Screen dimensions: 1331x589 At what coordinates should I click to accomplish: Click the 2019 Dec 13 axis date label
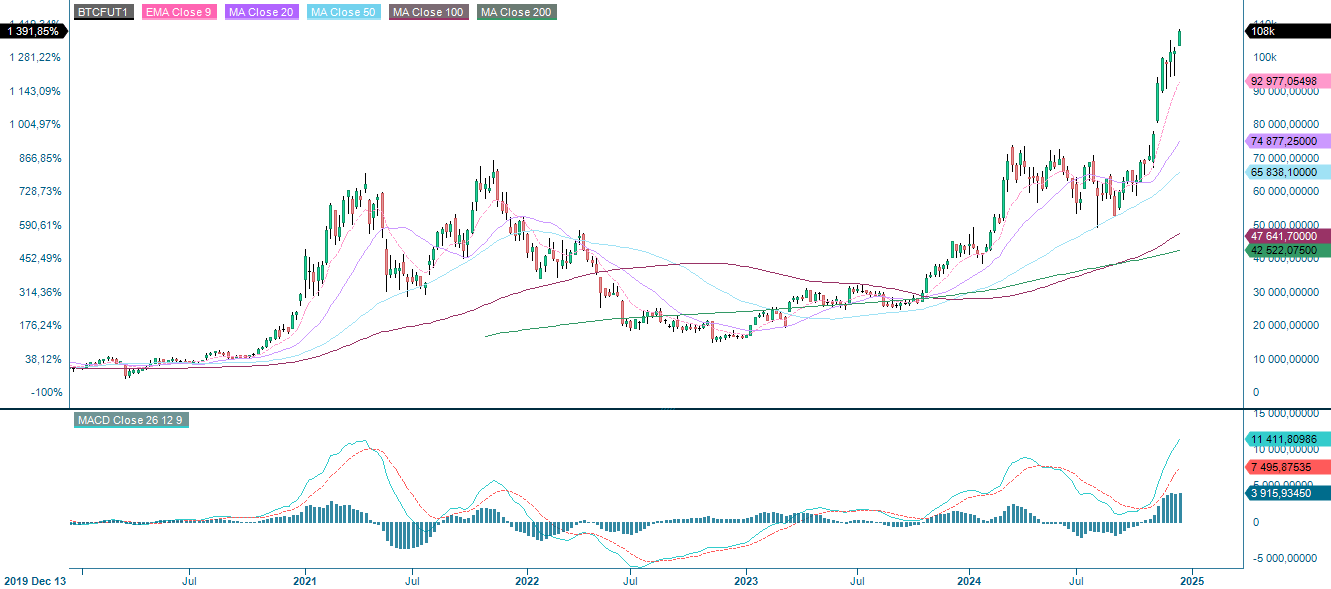coord(37,578)
